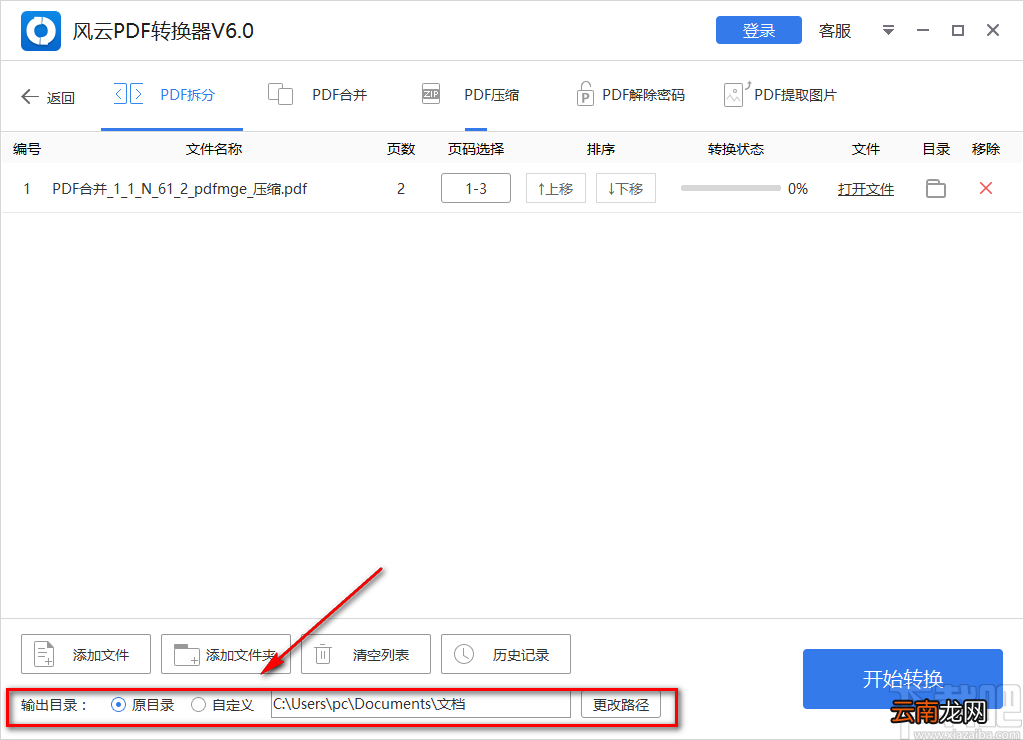This screenshot has width=1024, height=740.
Task: Select the 自定义 radio option
Action: point(223,705)
